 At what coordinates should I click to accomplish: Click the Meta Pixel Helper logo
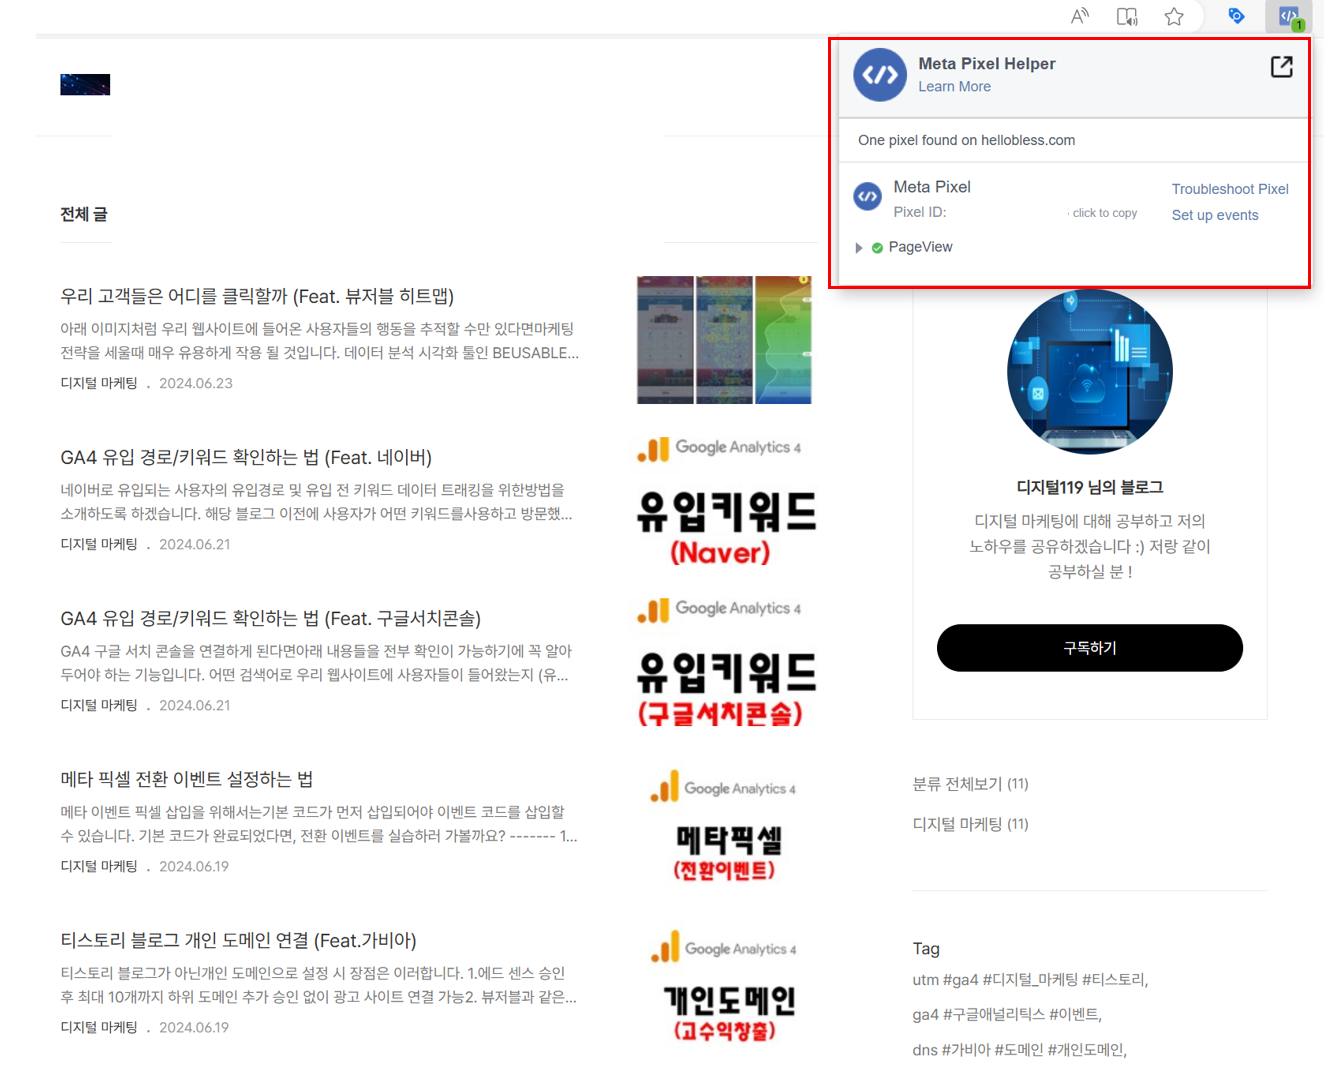pyautogui.click(x=880, y=75)
